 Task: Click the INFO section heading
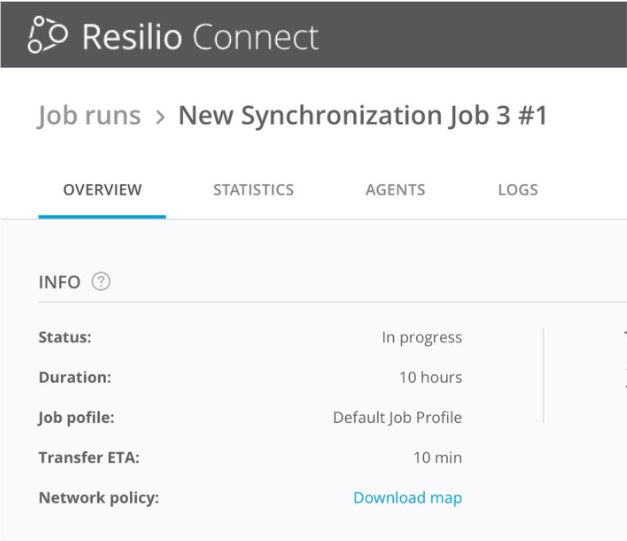[59, 282]
